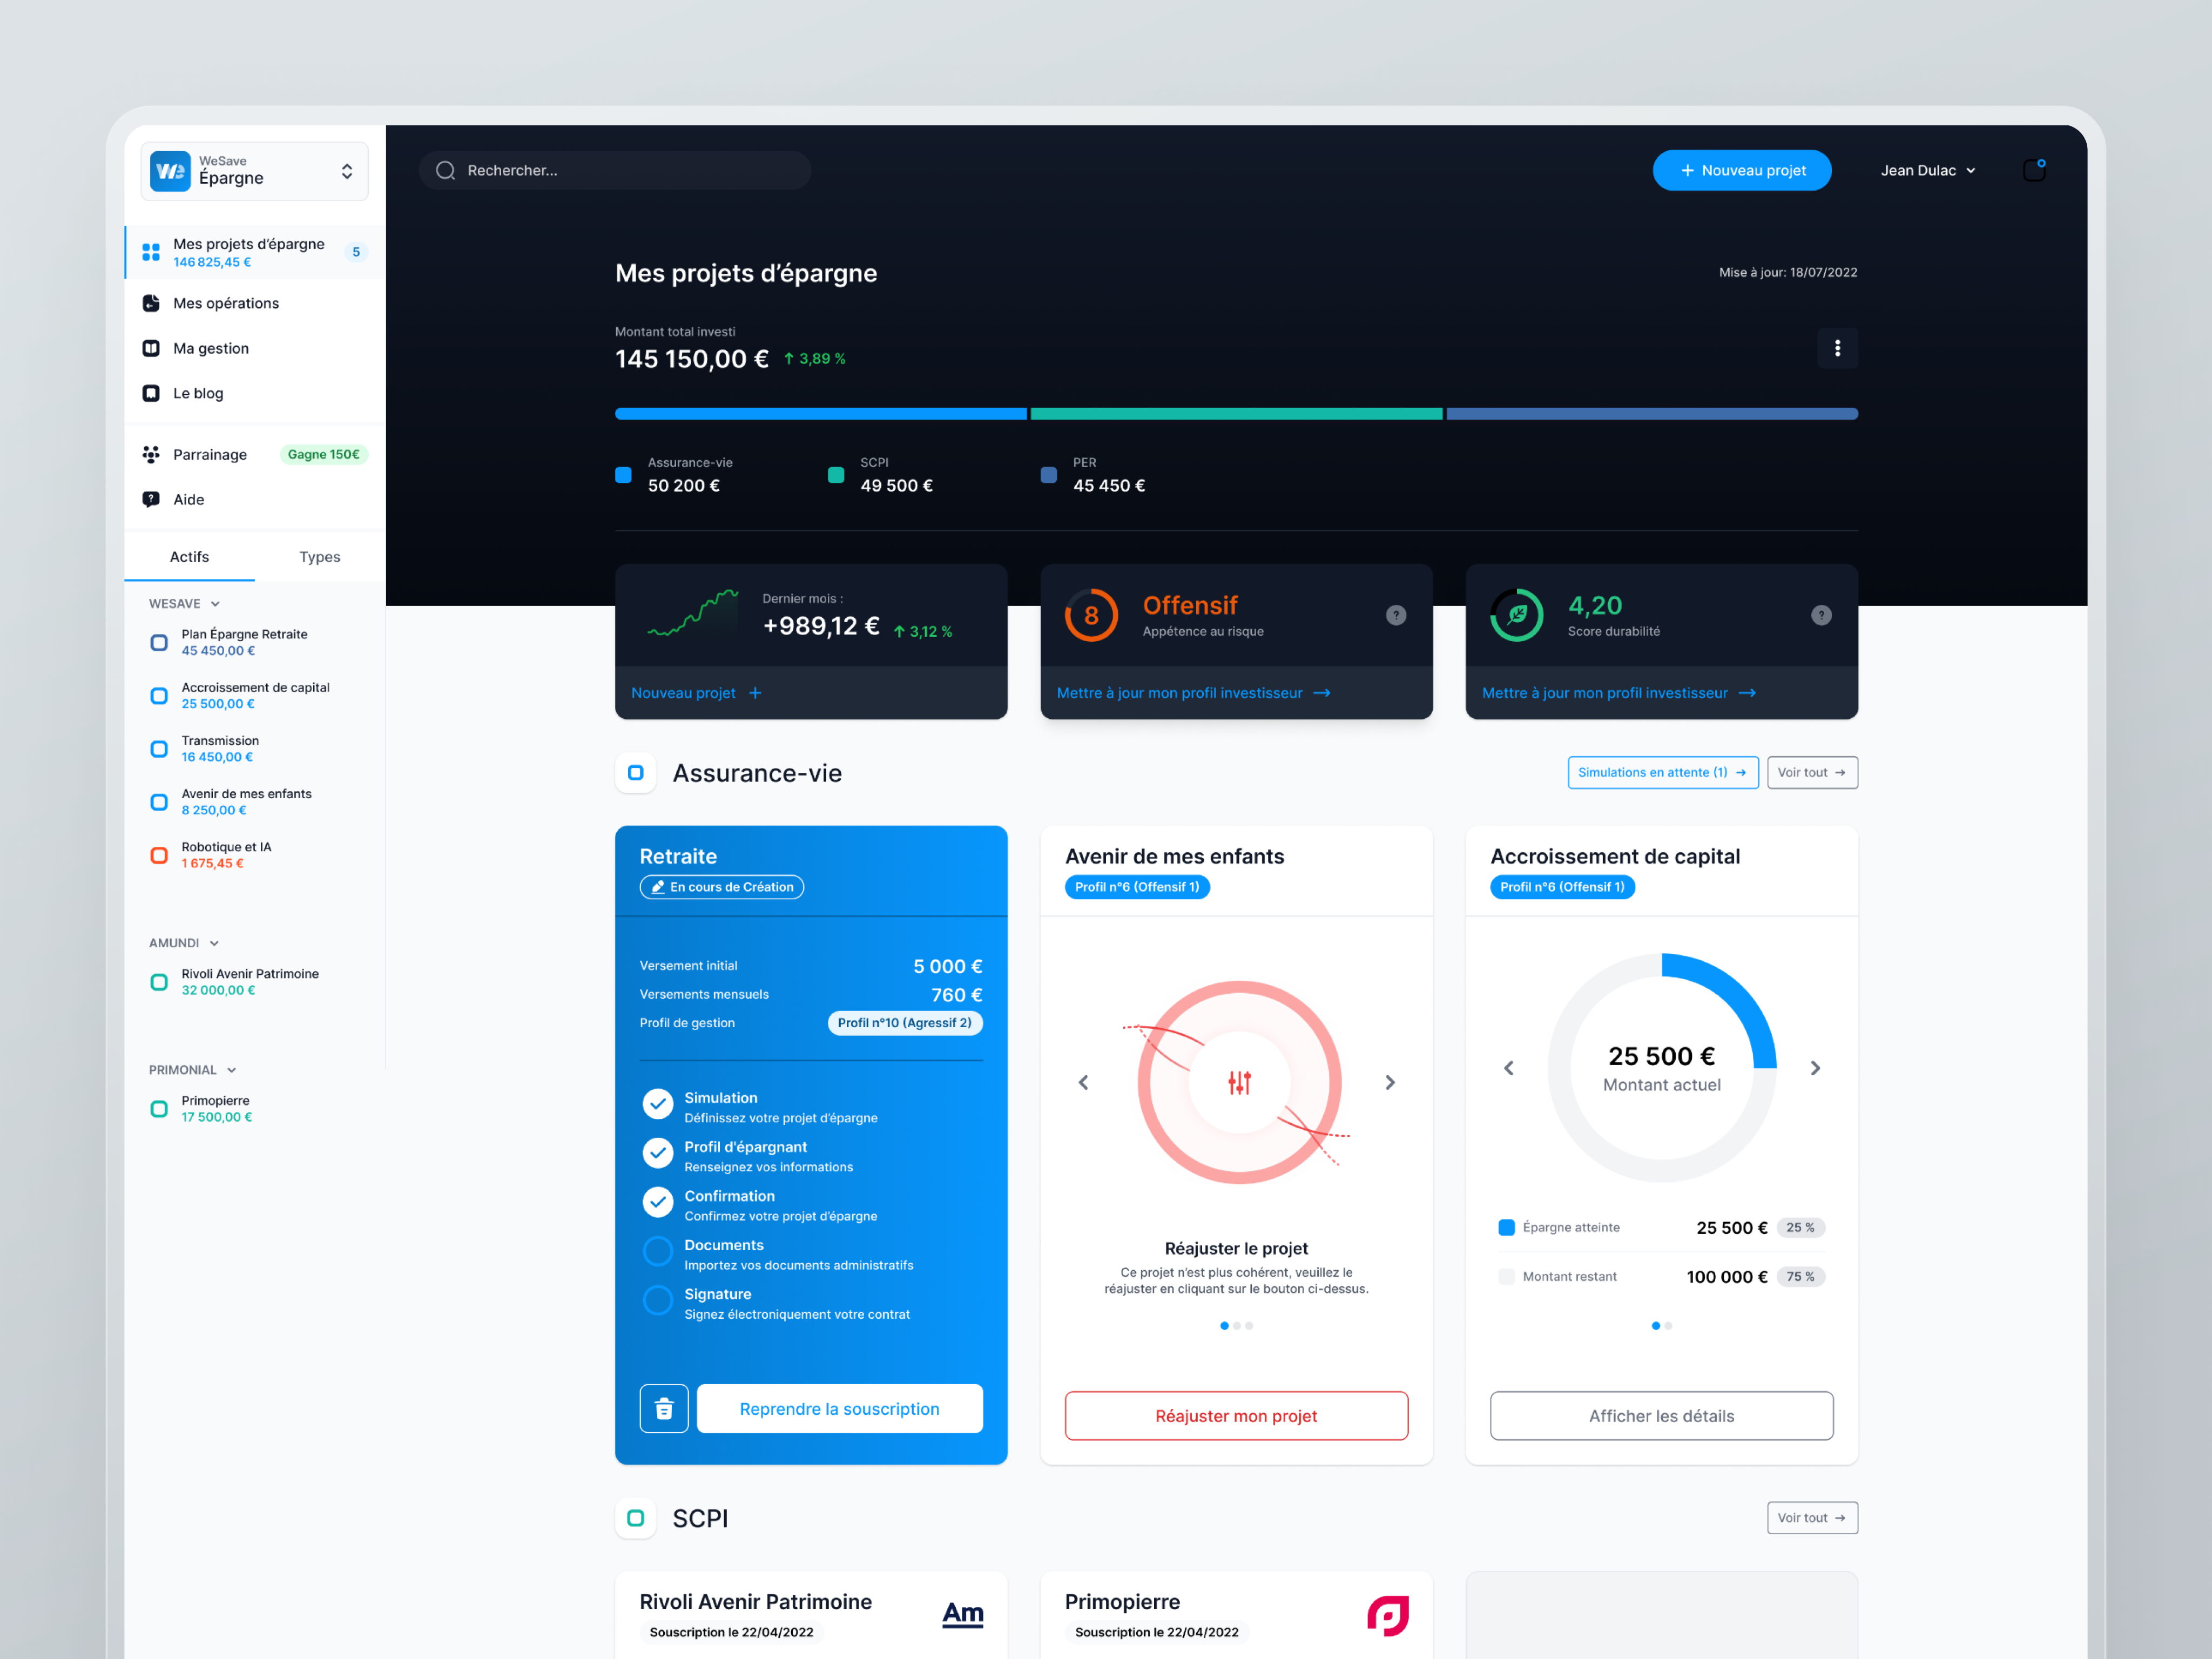Switch to the Types tab
Screen dimensions: 2212x1659
click(319, 557)
